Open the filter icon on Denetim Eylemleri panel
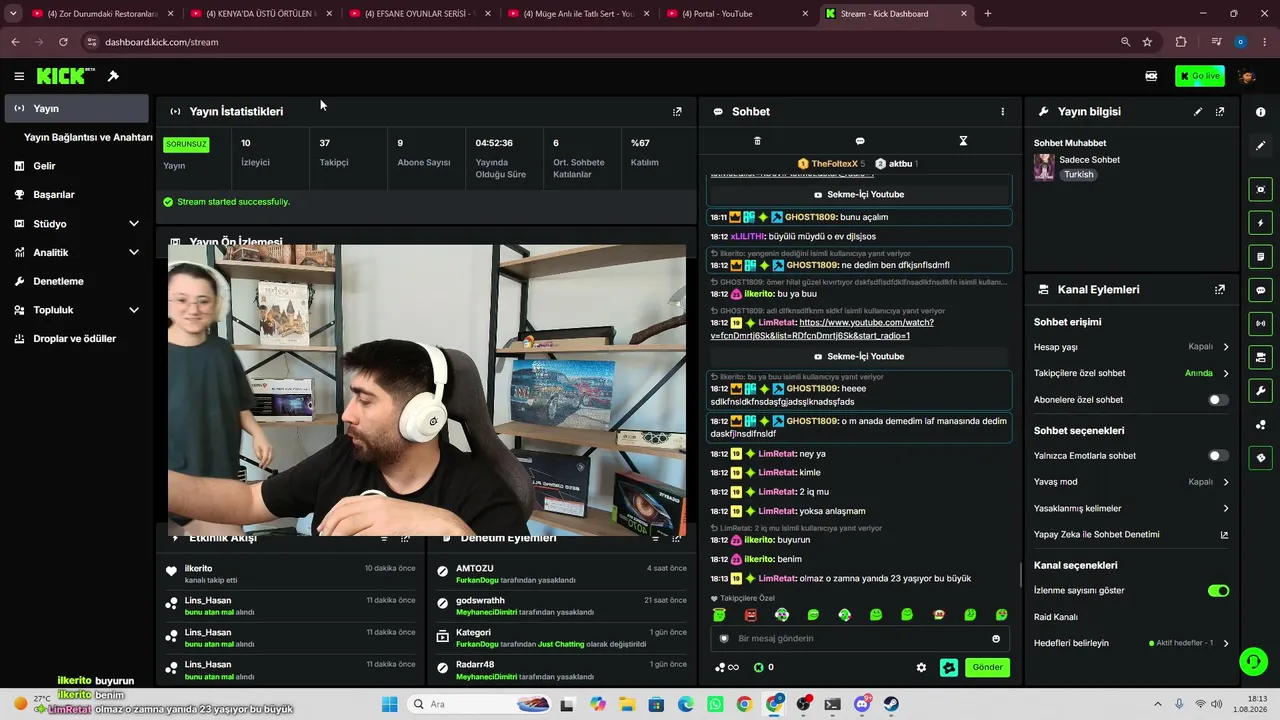The width and height of the screenshot is (1280, 720). (655, 539)
